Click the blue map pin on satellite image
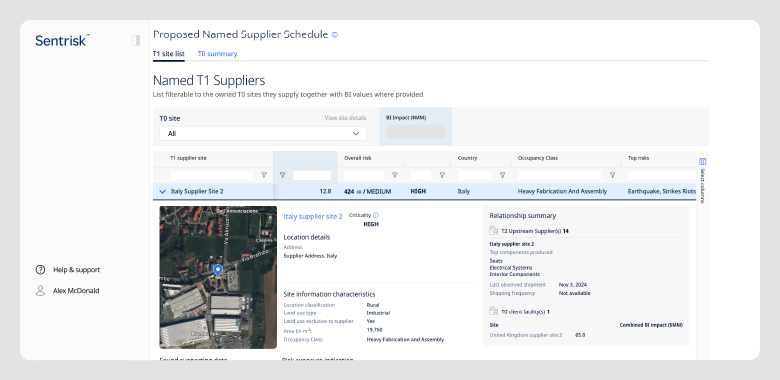Screen dimensions: 780x380 217,271
